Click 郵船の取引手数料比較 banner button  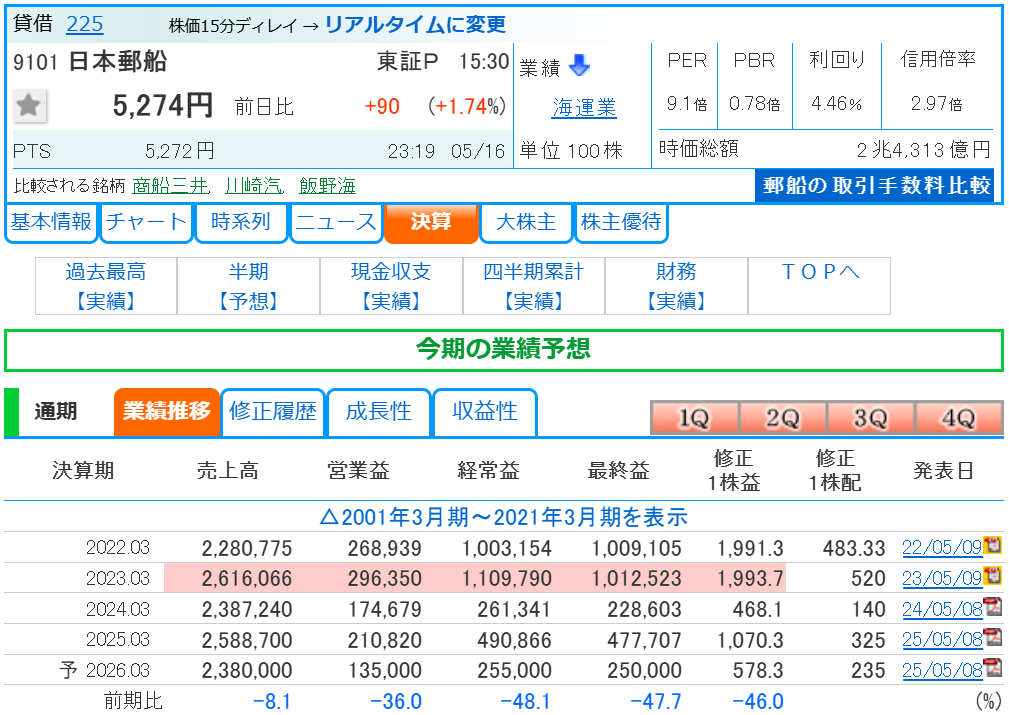click(x=876, y=185)
